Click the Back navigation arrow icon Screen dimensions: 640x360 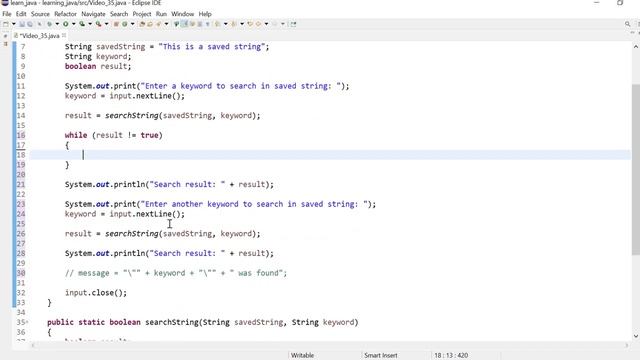pos(258,24)
